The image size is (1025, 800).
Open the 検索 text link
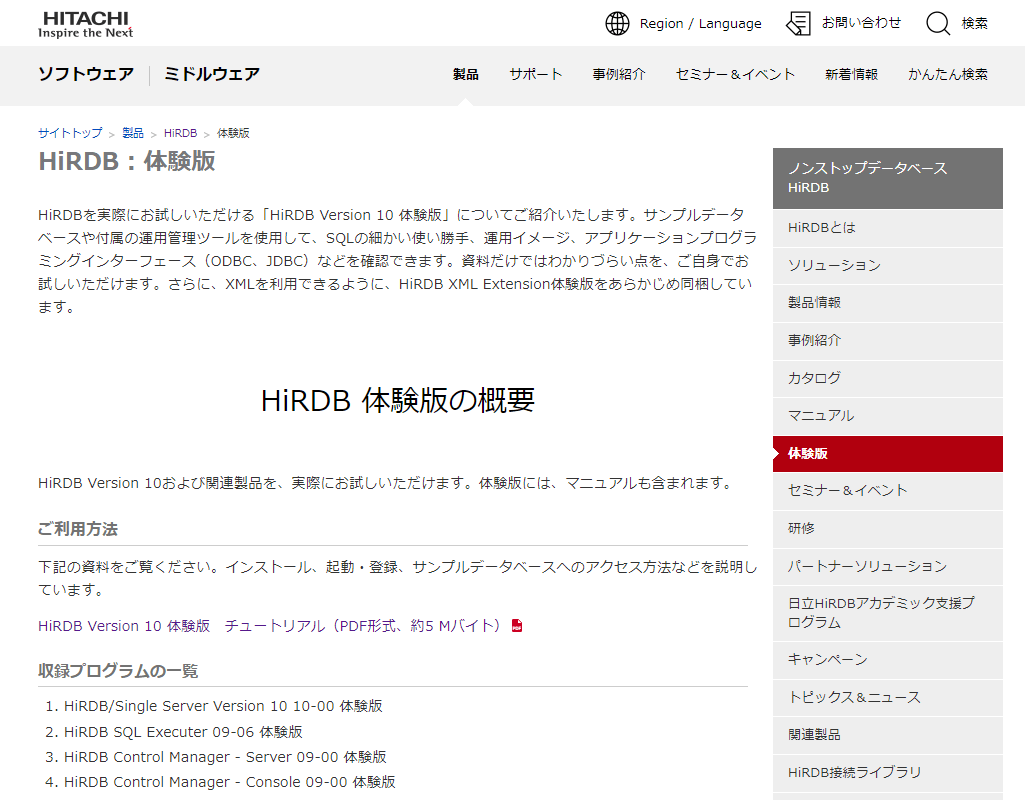974,24
